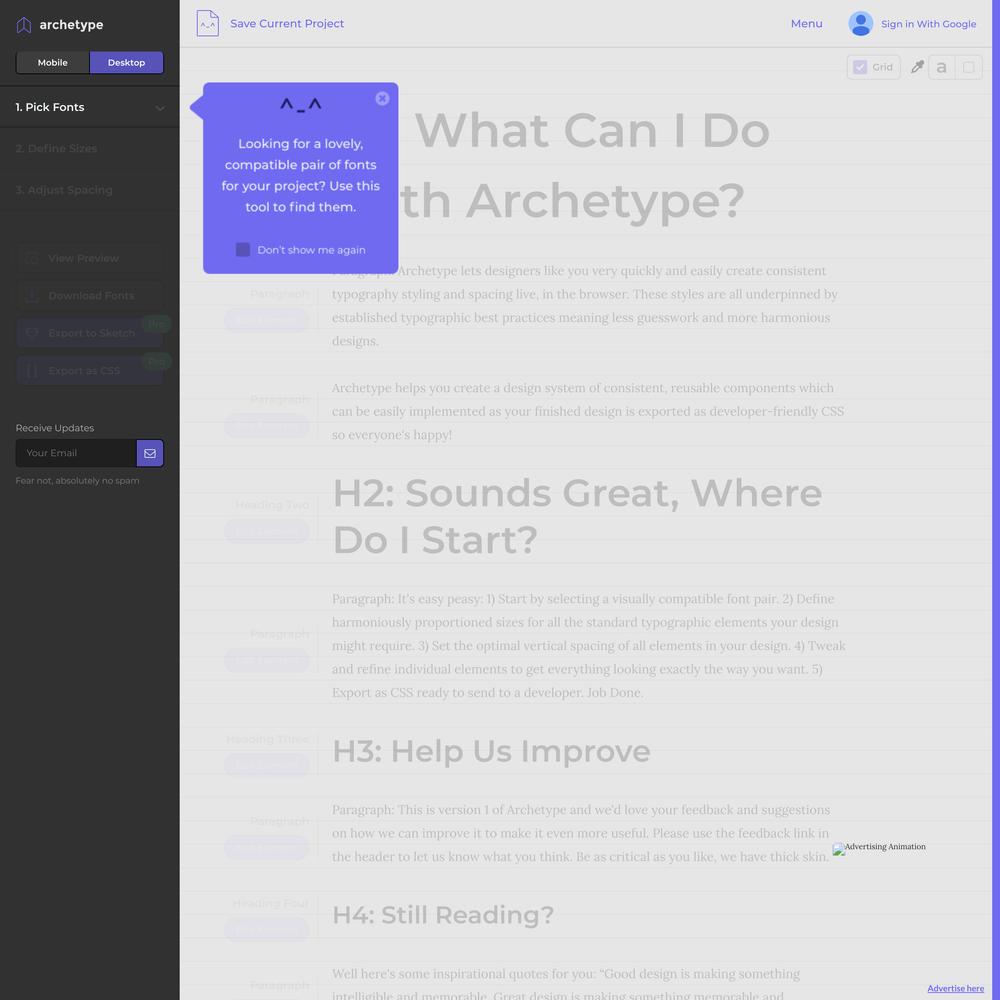Click the square background color button

point(968,67)
